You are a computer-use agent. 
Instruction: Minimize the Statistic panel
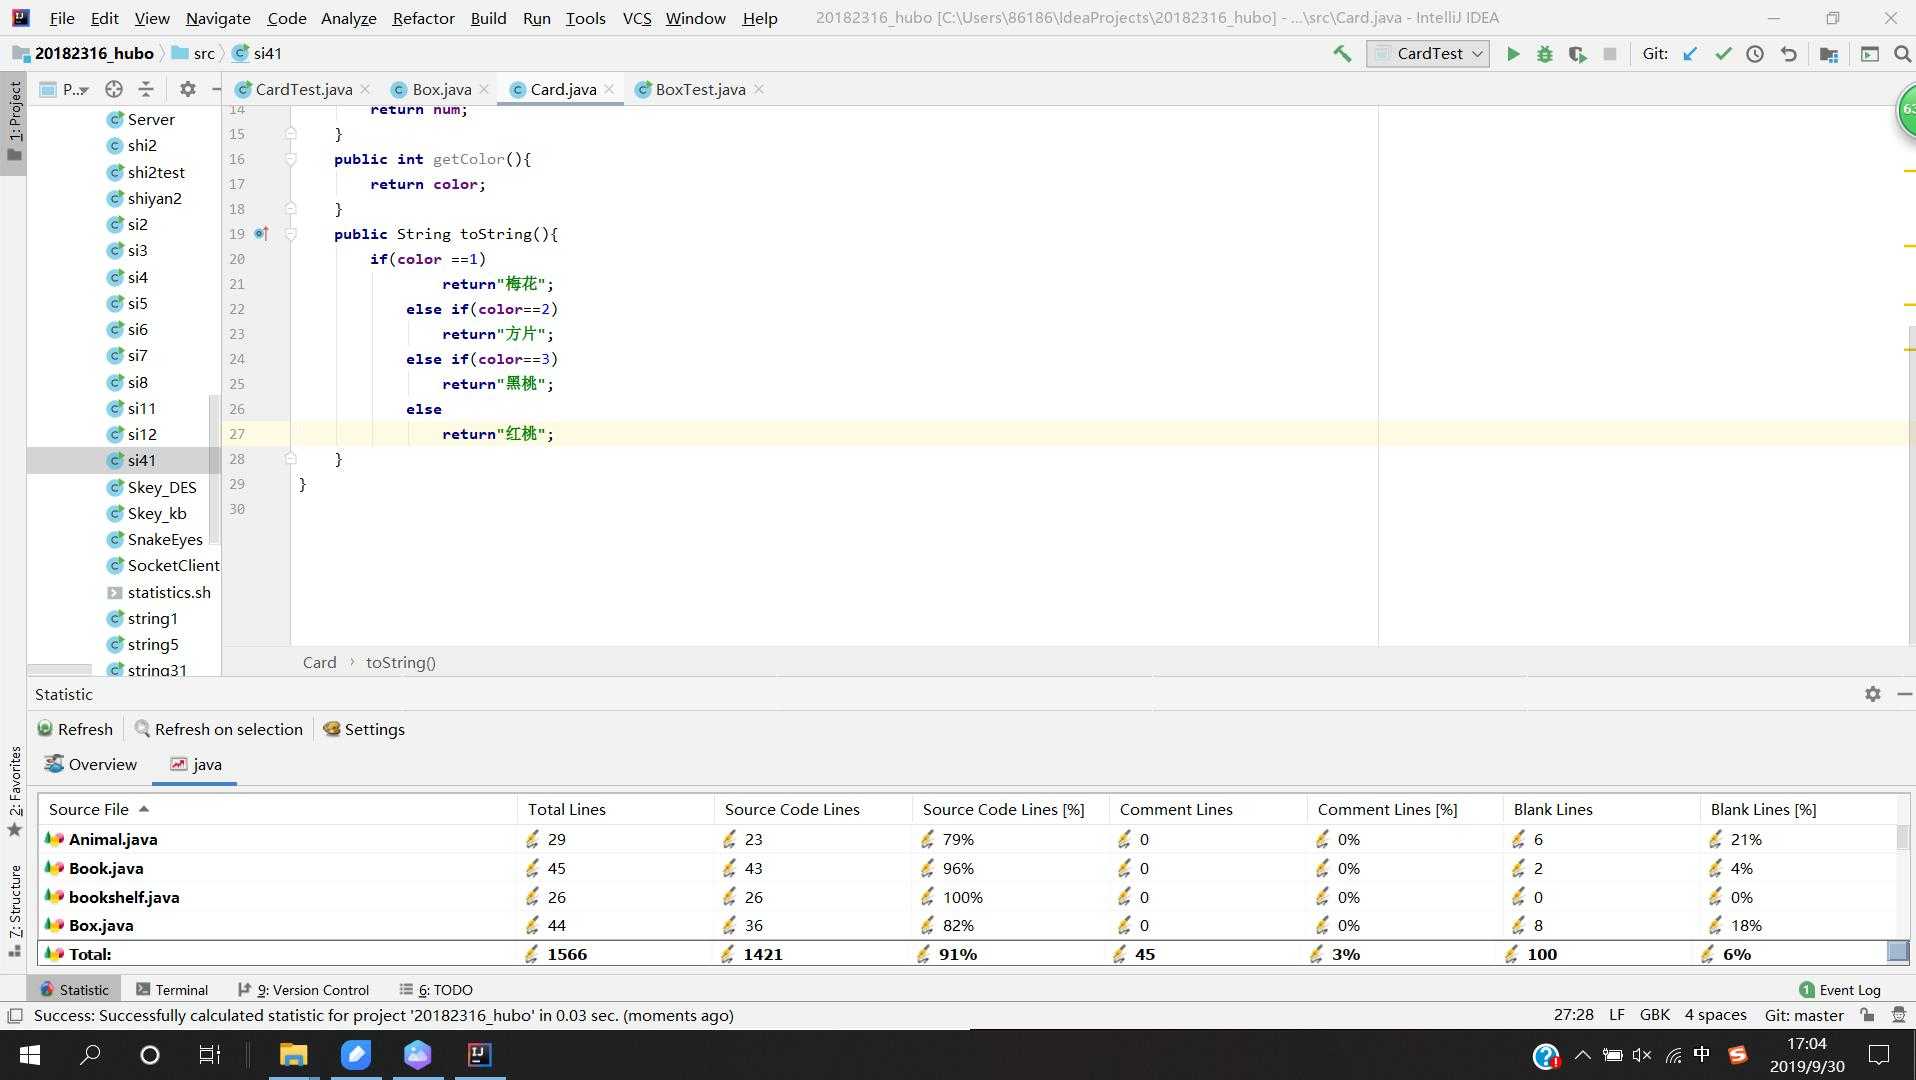tap(1904, 694)
